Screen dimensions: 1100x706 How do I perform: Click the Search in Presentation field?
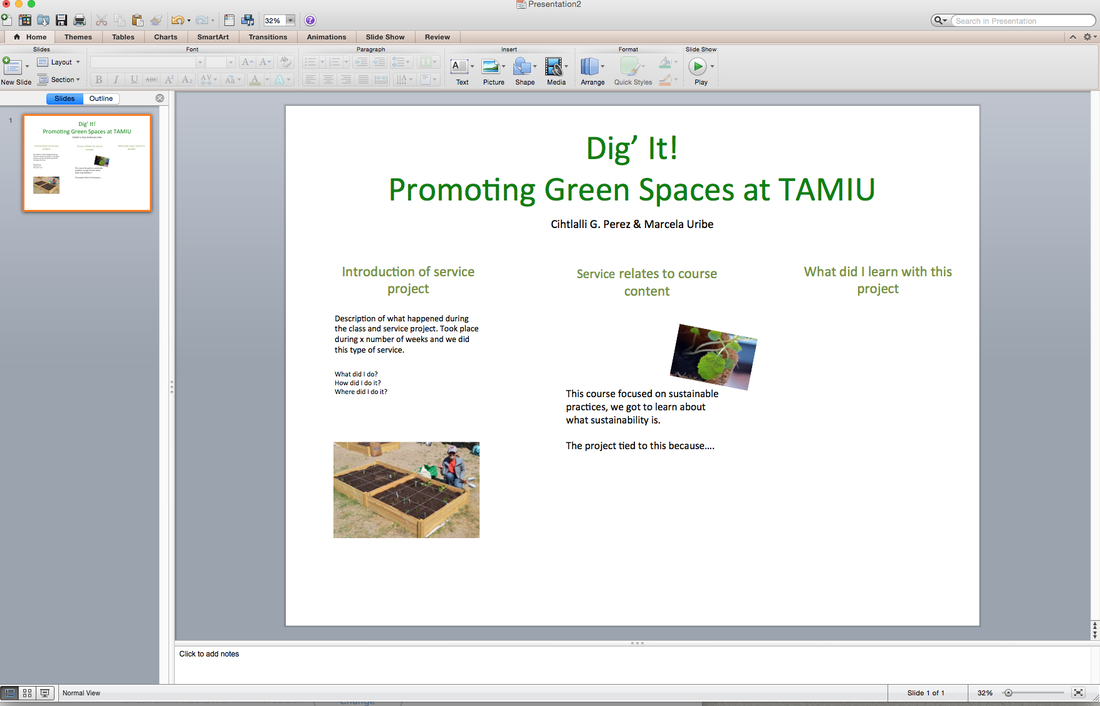click(x=1022, y=20)
